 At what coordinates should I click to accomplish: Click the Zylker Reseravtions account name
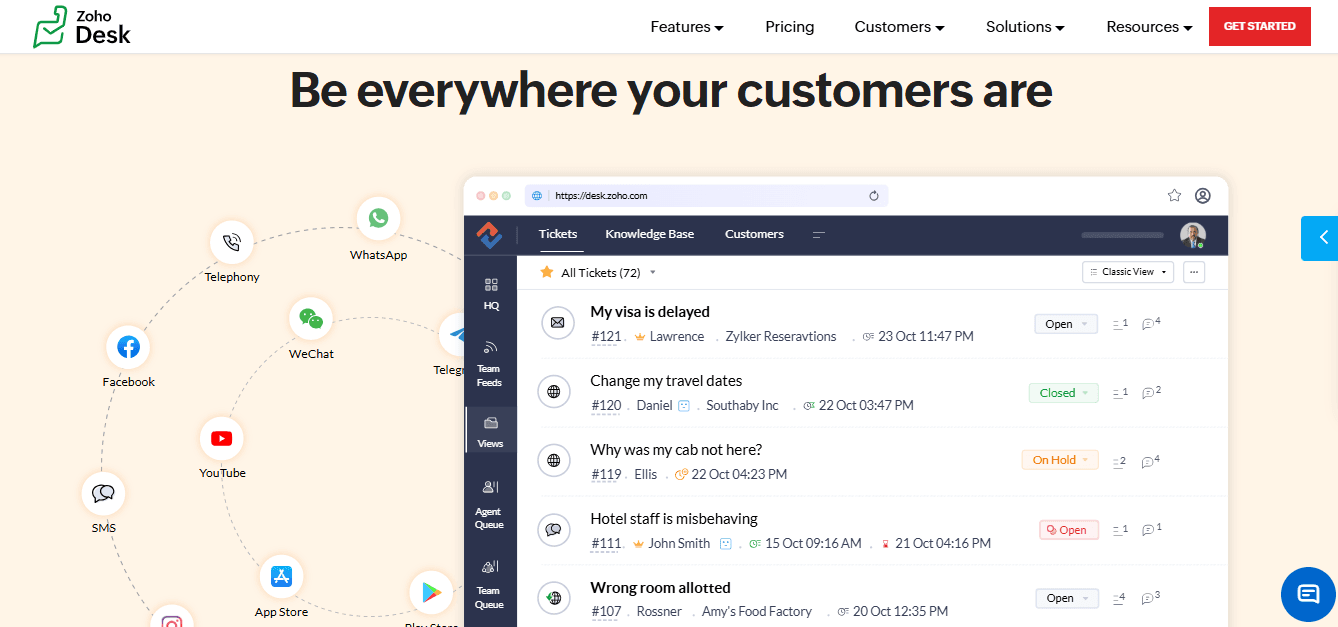pyautogui.click(x=781, y=337)
